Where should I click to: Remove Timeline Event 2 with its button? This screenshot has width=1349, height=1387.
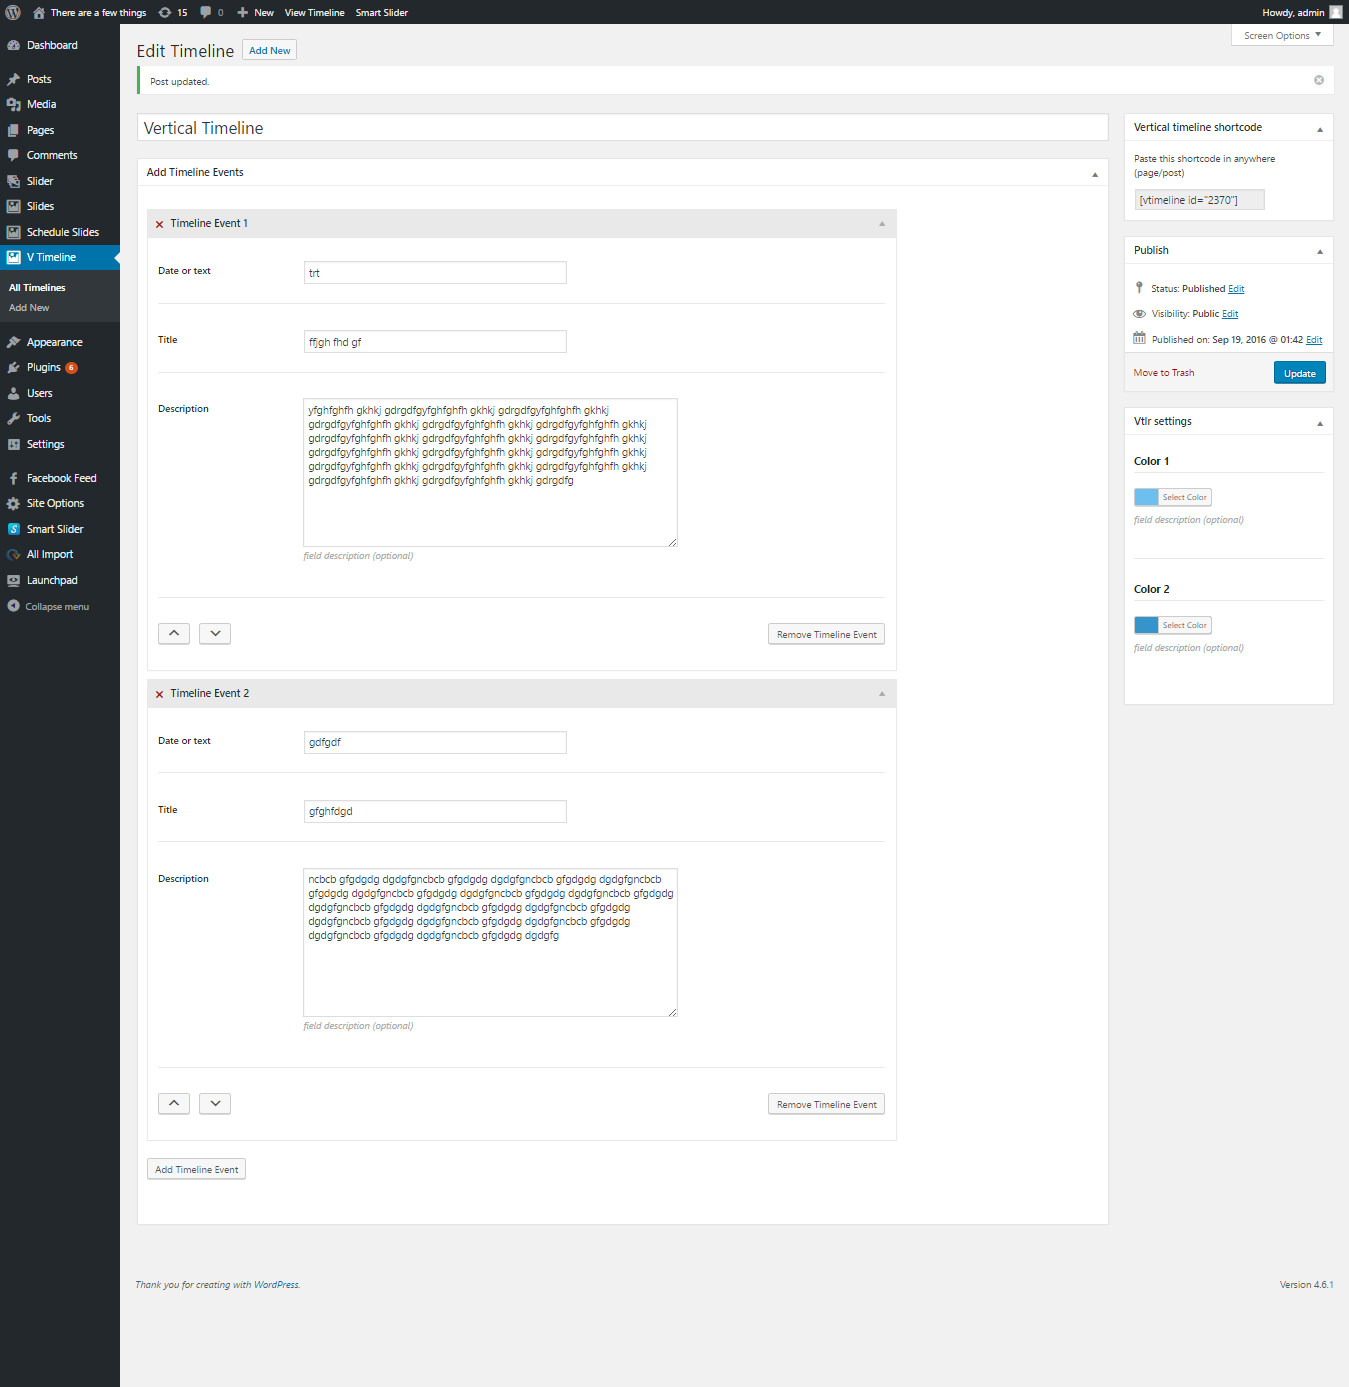pyautogui.click(x=827, y=1104)
